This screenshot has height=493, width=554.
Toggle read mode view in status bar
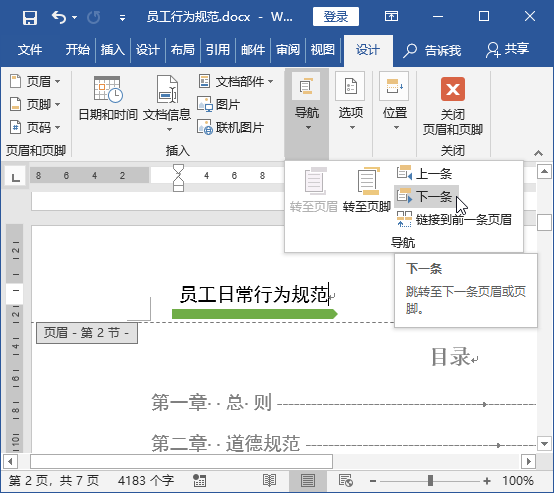pyautogui.click(x=269, y=481)
